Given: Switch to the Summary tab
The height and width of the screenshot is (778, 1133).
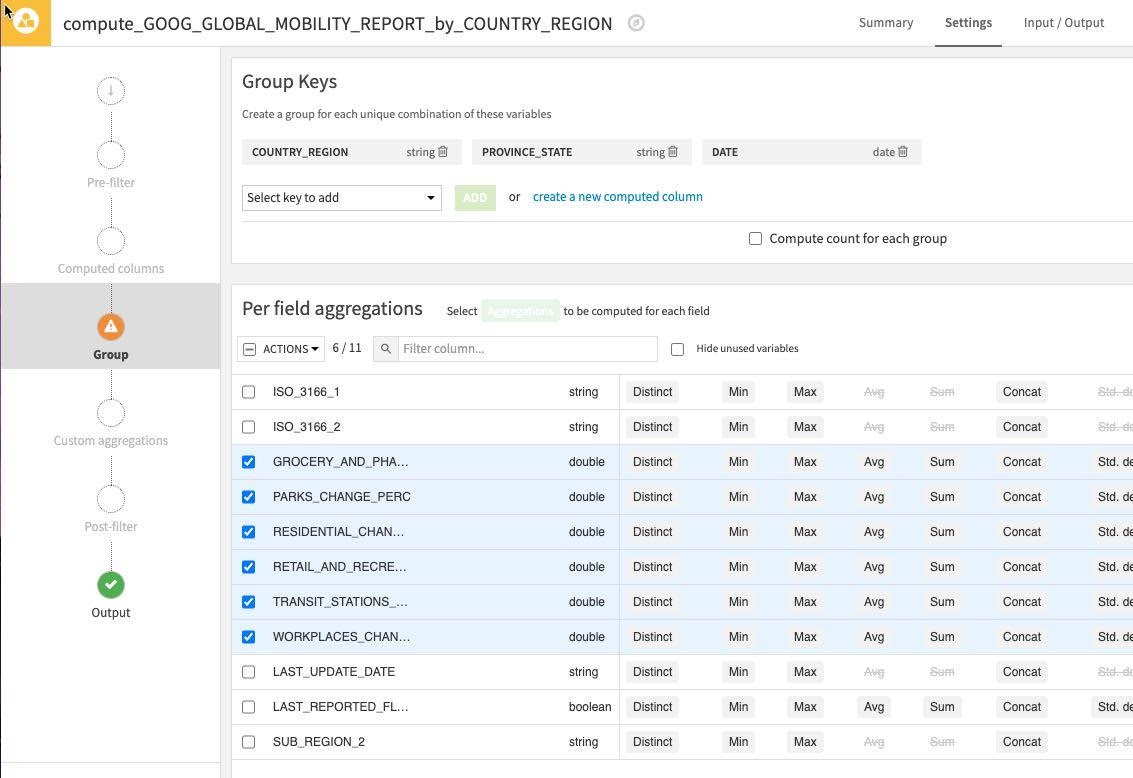Looking at the screenshot, I should click(x=885, y=22).
